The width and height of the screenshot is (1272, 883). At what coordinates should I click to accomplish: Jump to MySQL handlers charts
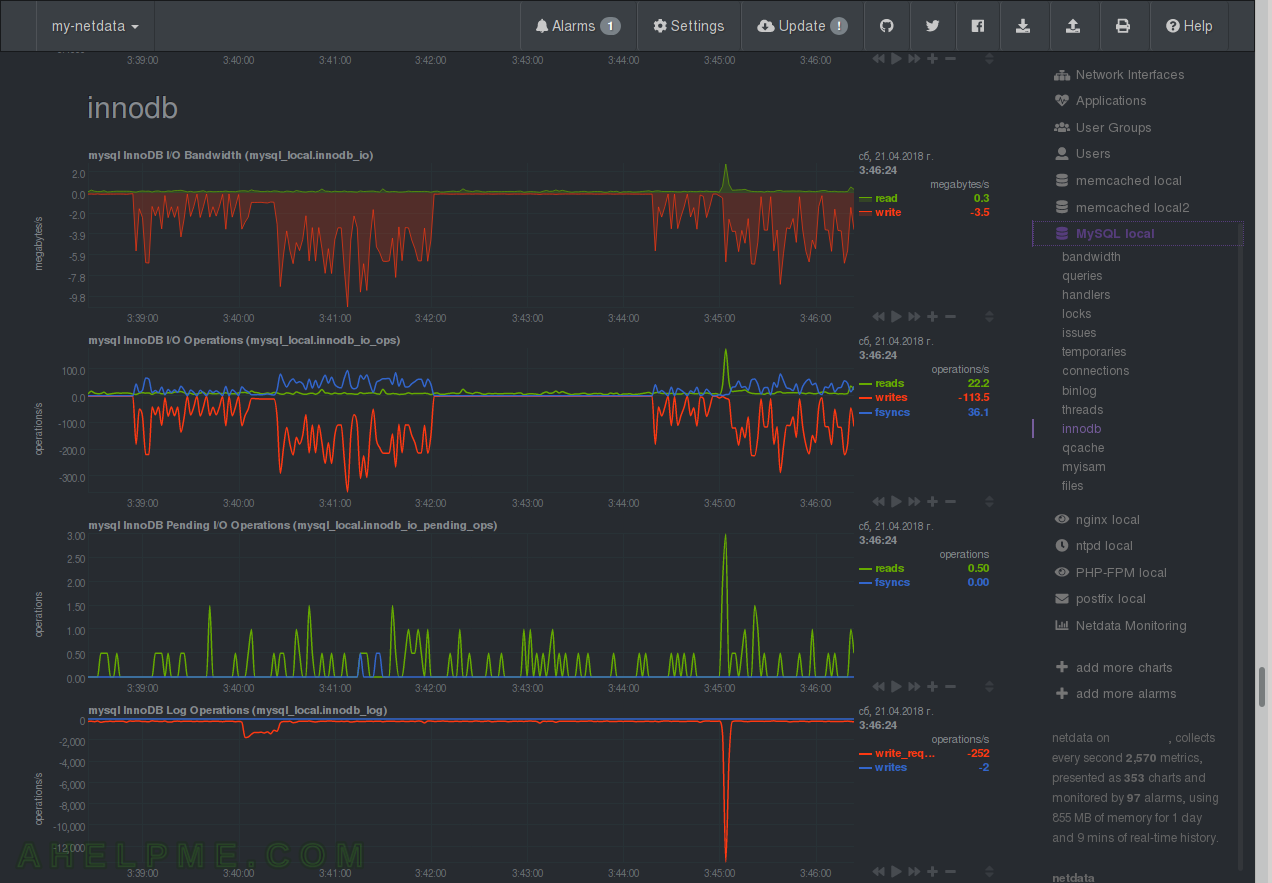1086,295
